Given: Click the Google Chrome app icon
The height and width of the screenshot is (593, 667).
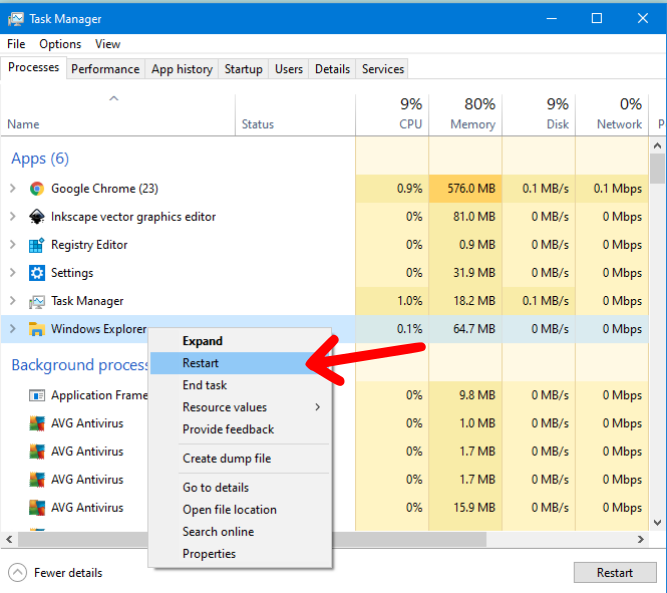Looking at the screenshot, I should pyautogui.click(x=37, y=188).
